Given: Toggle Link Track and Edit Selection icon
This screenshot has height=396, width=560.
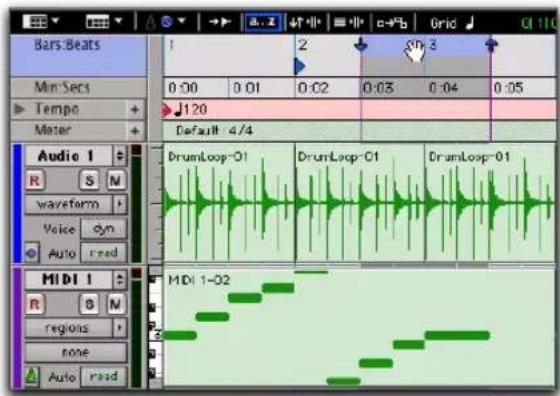Looking at the screenshot, I should [349, 23].
